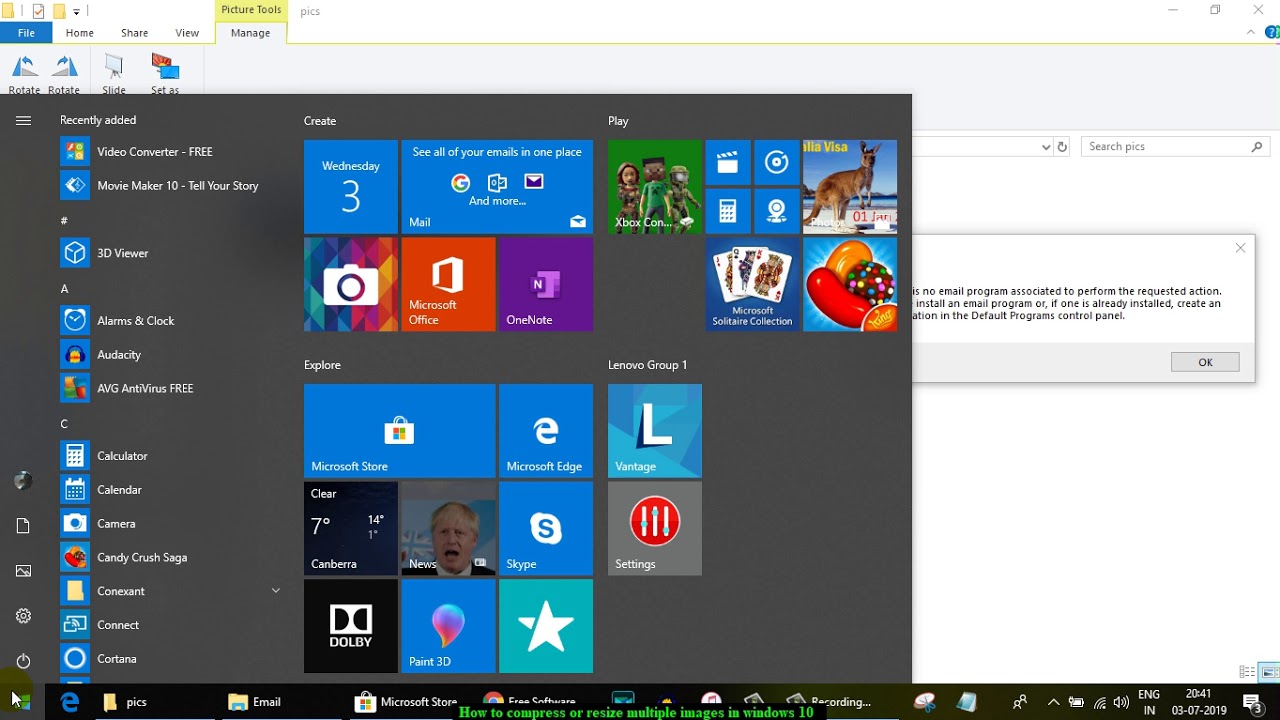Open Lenovo Vantage tile

(x=655, y=431)
